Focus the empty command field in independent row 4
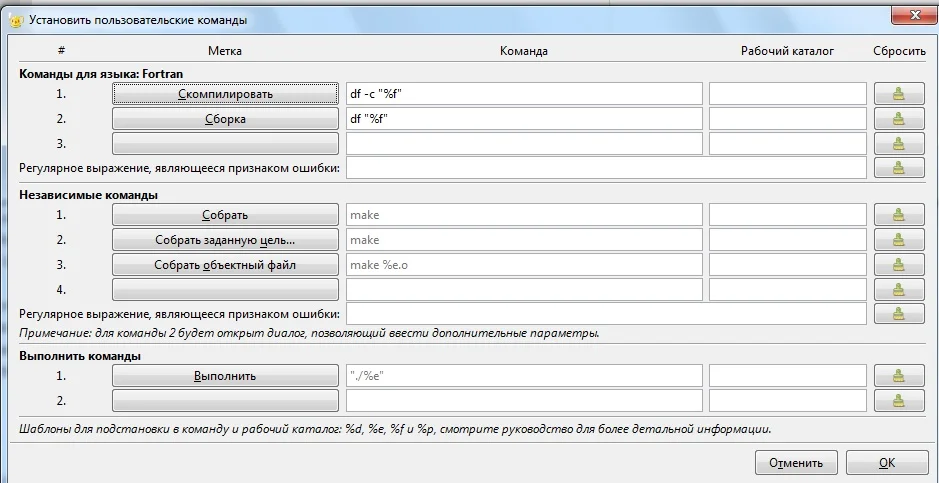Viewport: 939px width, 483px height. (524, 290)
